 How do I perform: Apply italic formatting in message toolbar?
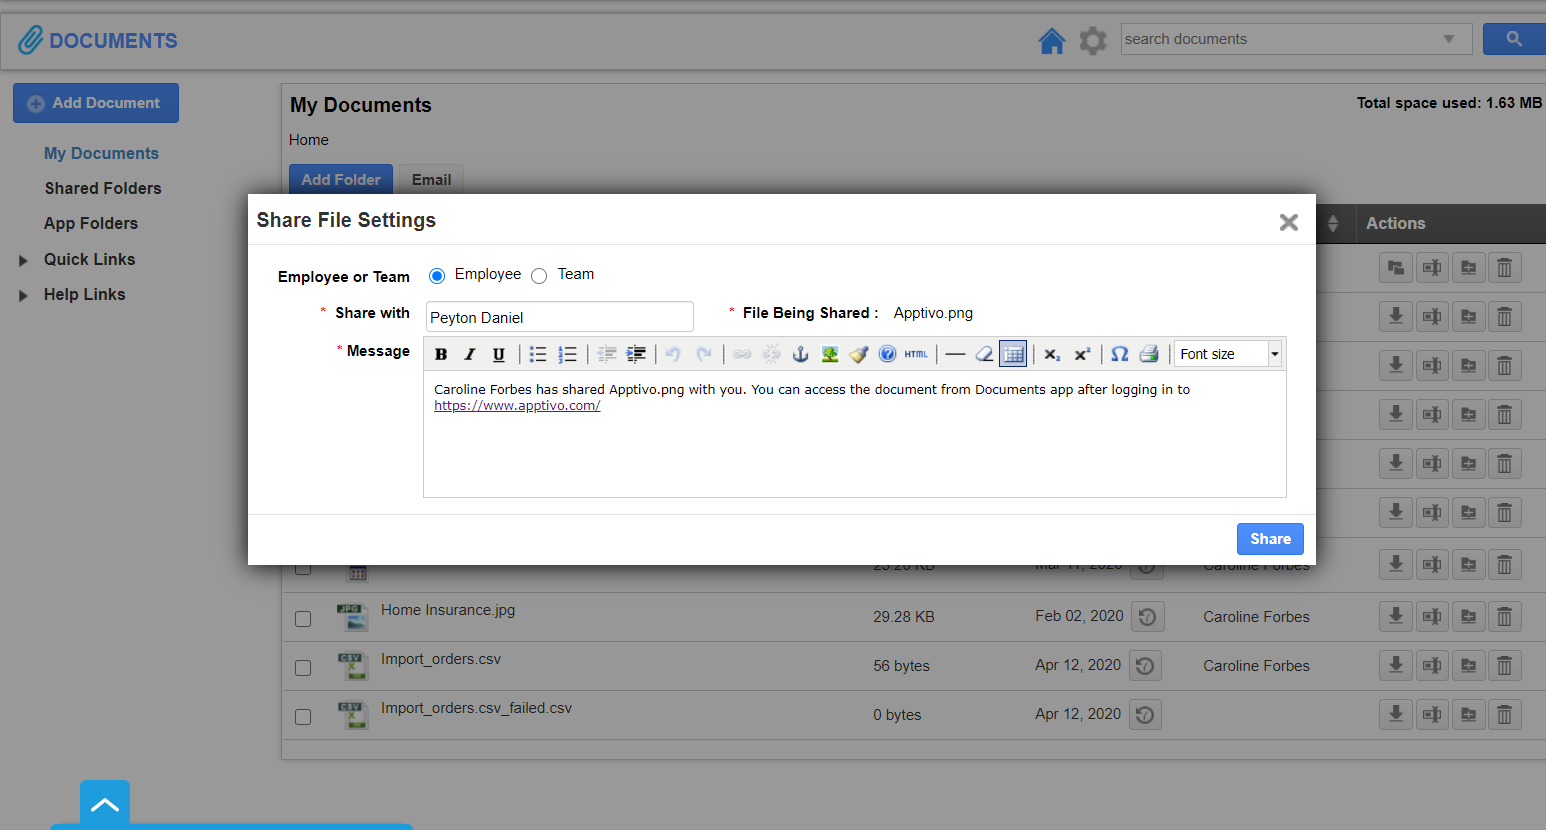point(469,354)
